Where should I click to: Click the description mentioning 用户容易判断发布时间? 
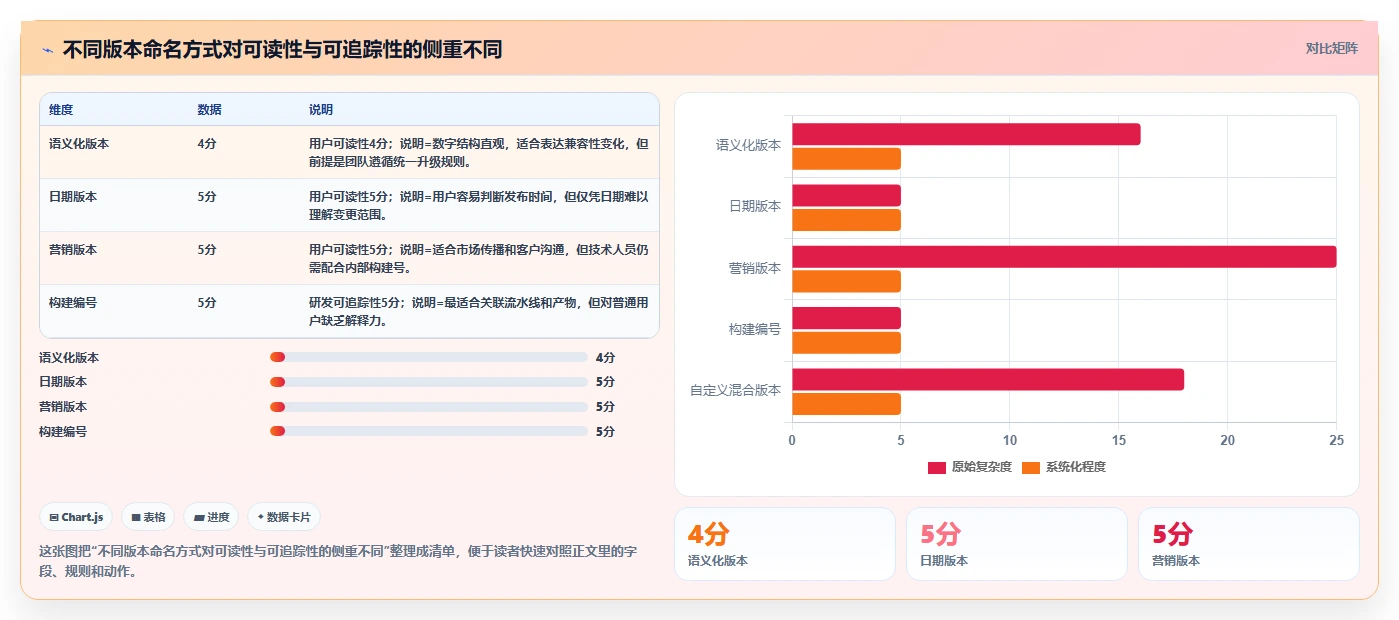coord(479,205)
